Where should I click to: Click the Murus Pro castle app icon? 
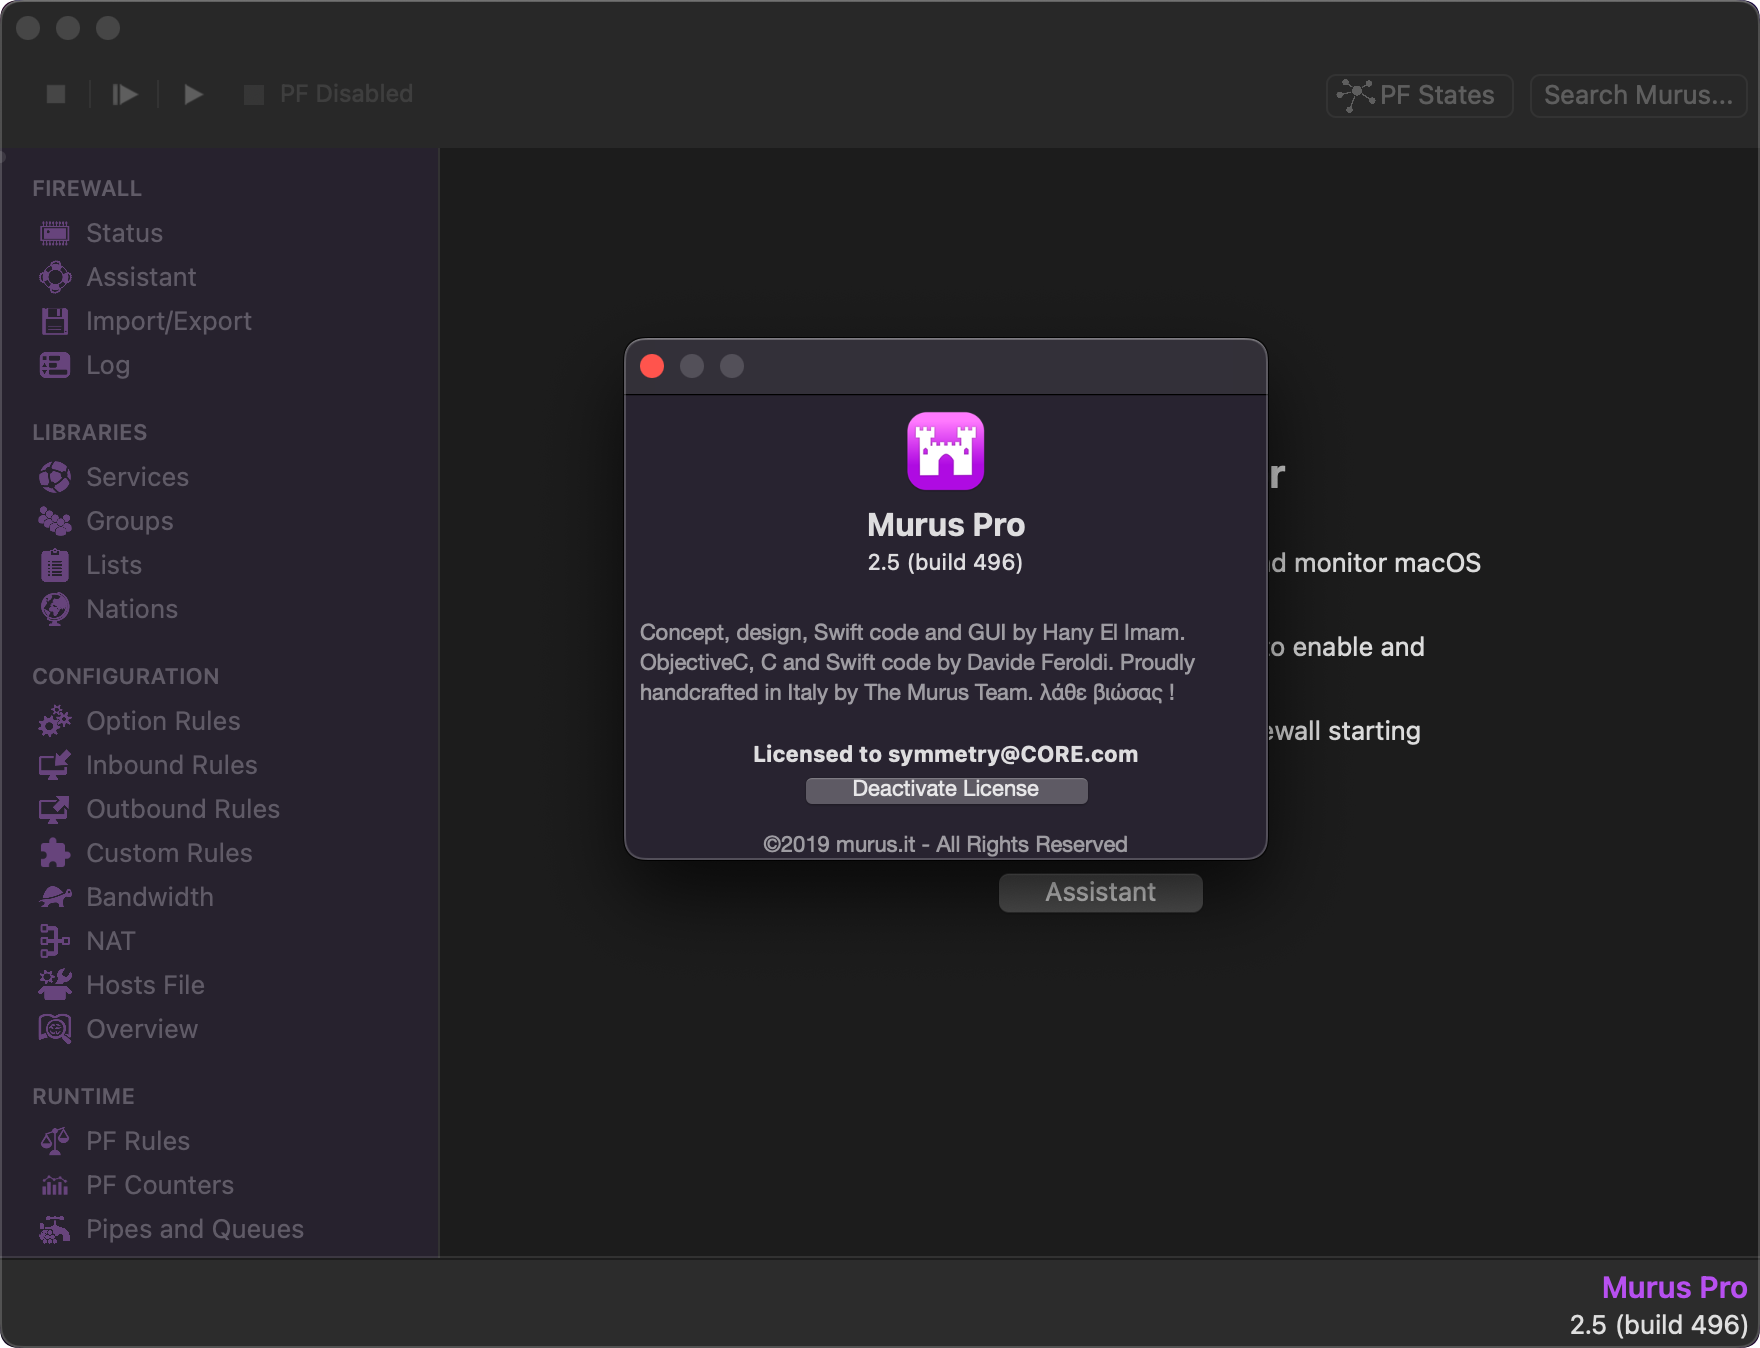tap(945, 451)
